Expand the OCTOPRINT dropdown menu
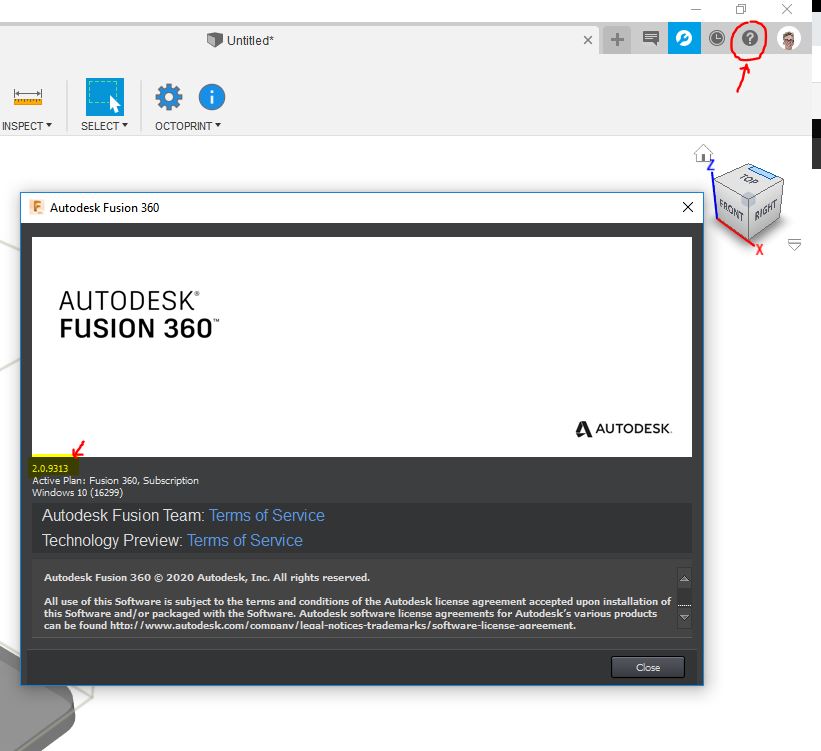The height and width of the screenshot is (751, 821). (x=187, y=126)
